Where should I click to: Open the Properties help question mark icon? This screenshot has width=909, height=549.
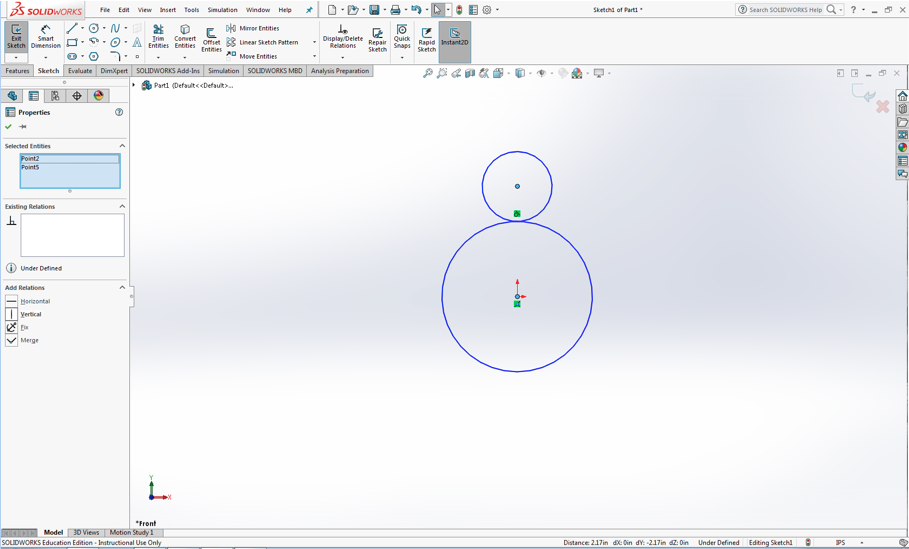click(119, 112)
